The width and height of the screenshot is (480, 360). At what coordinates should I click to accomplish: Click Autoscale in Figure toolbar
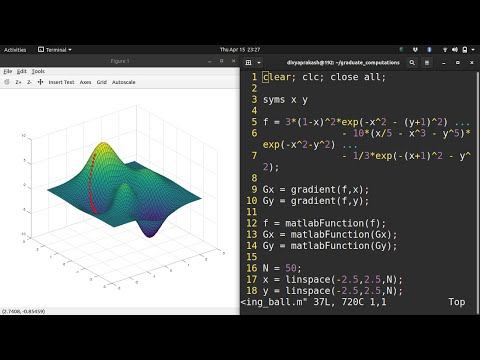(x=124, y=82)
